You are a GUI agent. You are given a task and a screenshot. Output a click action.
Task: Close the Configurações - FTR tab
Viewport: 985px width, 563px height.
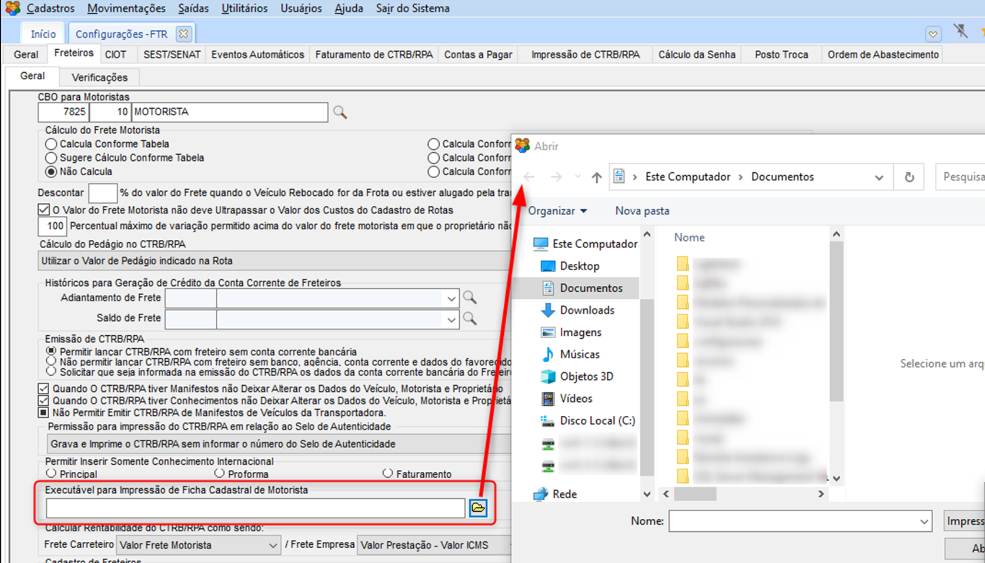pyautogui.click(x=183, y=33)
